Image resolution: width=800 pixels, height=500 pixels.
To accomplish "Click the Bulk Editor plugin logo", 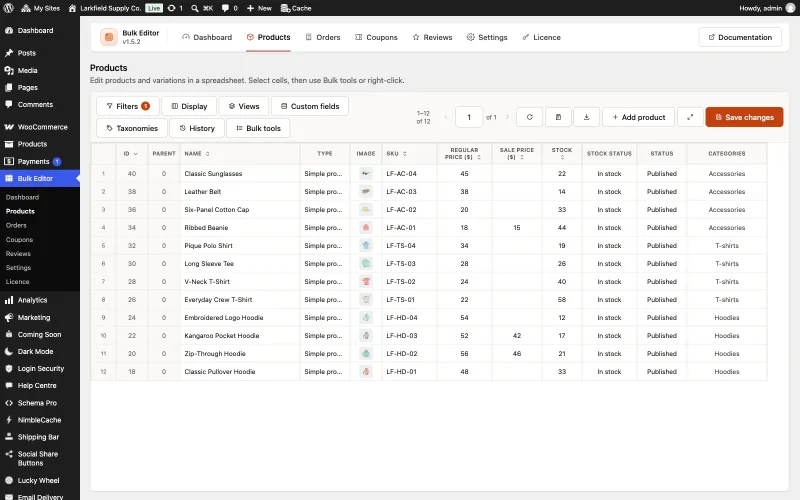I will (x=109, y=37).
